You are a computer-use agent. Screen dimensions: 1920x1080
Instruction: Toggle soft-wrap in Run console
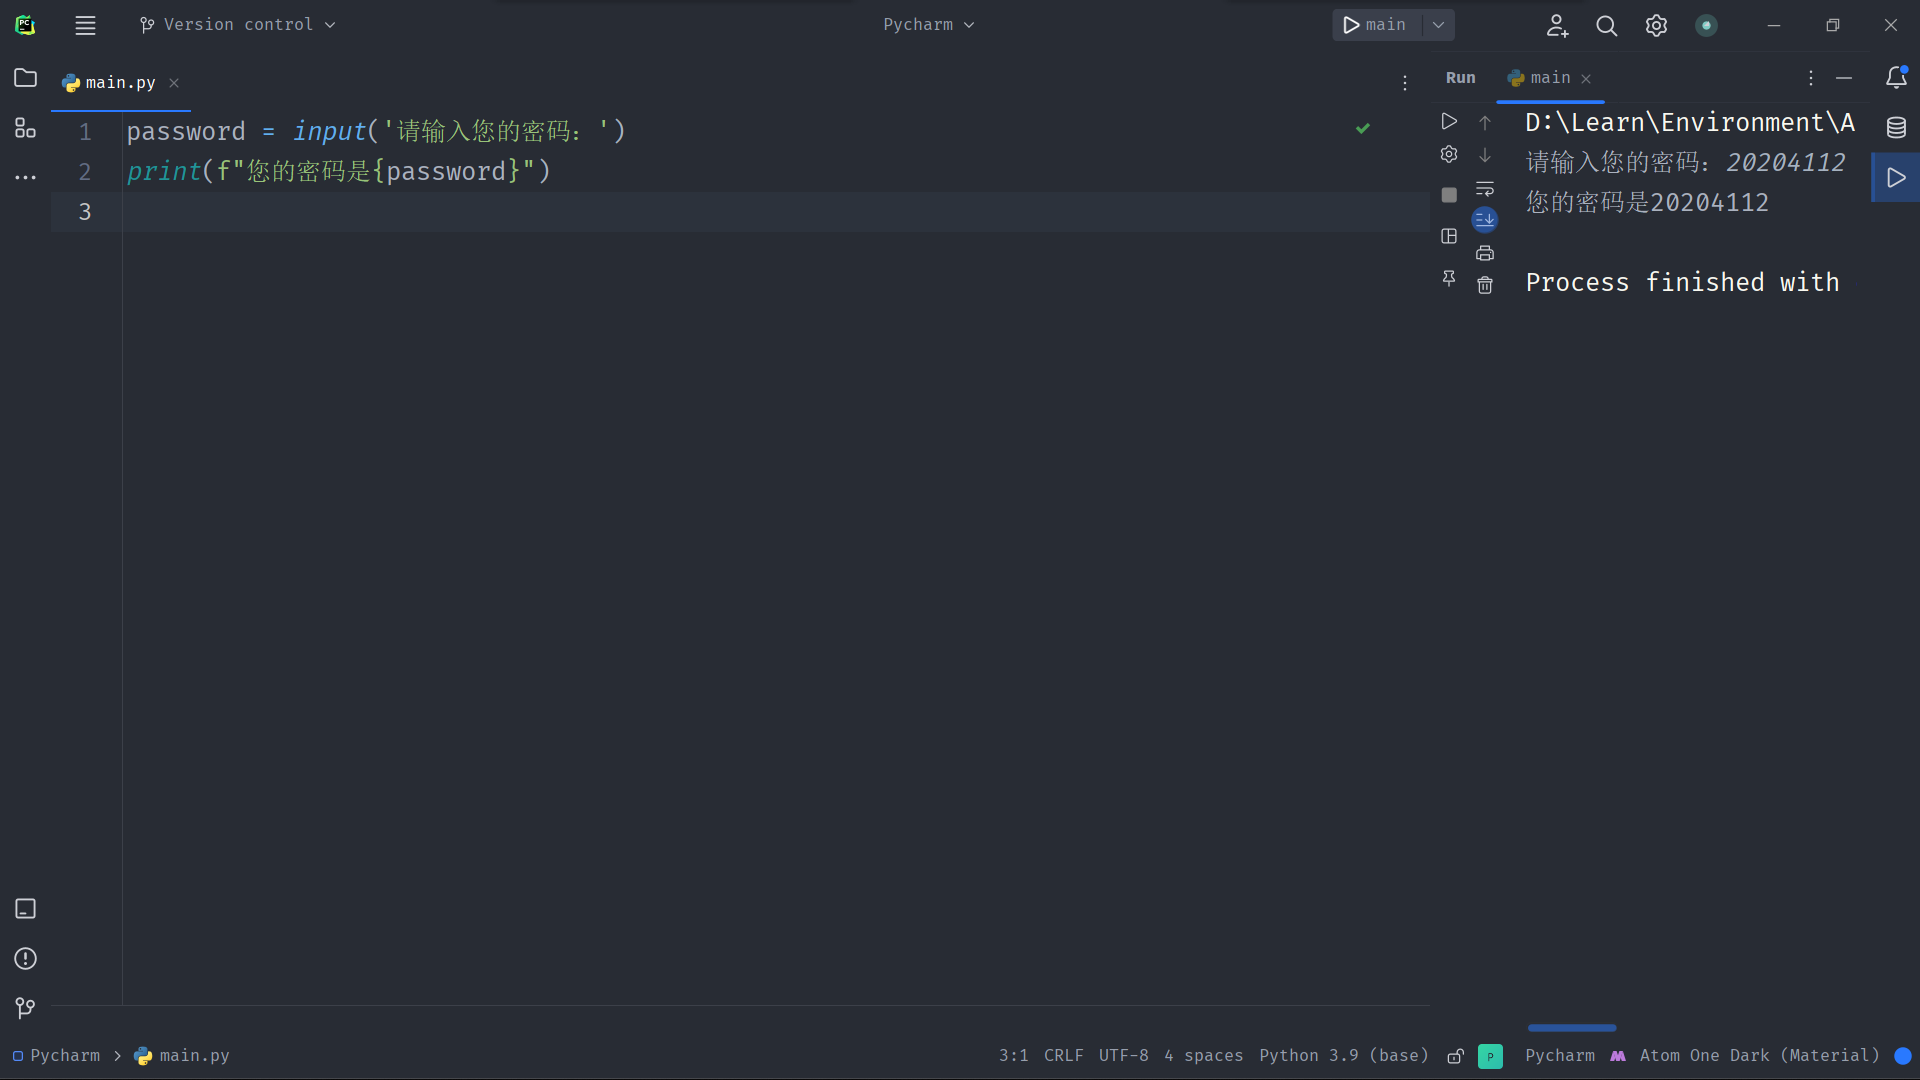pyautogui.click(x=1485, y=189)
